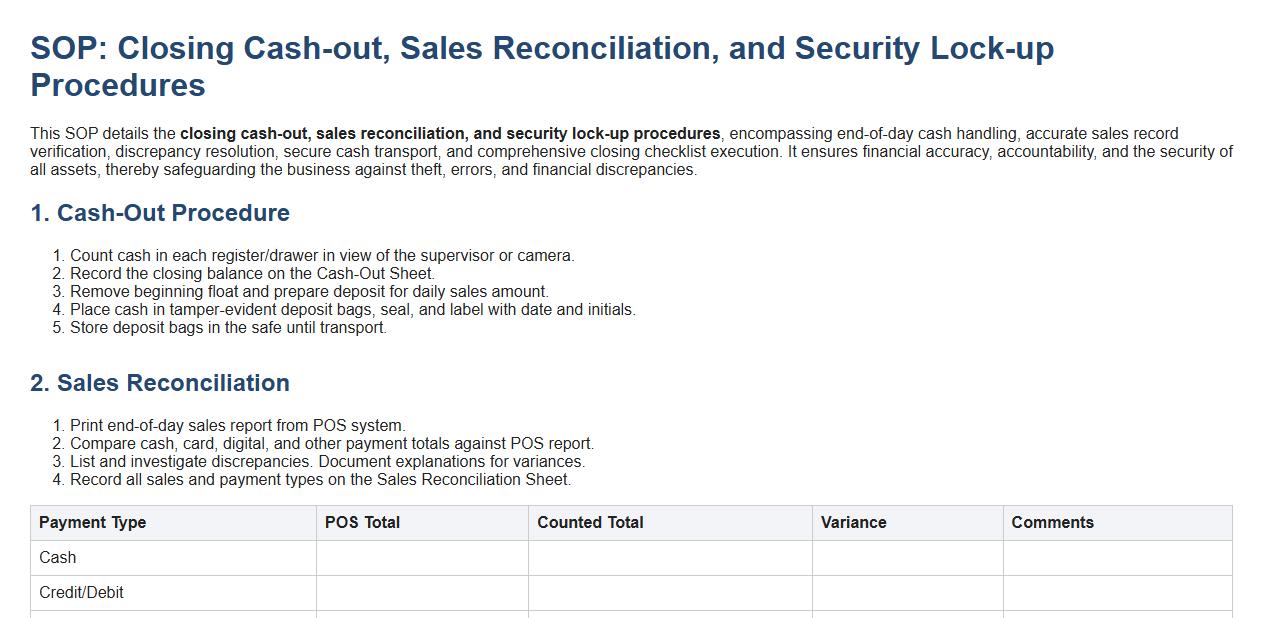Screen dimensions: 1263x618
Task: Click the Sales Reconciliation section heading
Action: 160,383
